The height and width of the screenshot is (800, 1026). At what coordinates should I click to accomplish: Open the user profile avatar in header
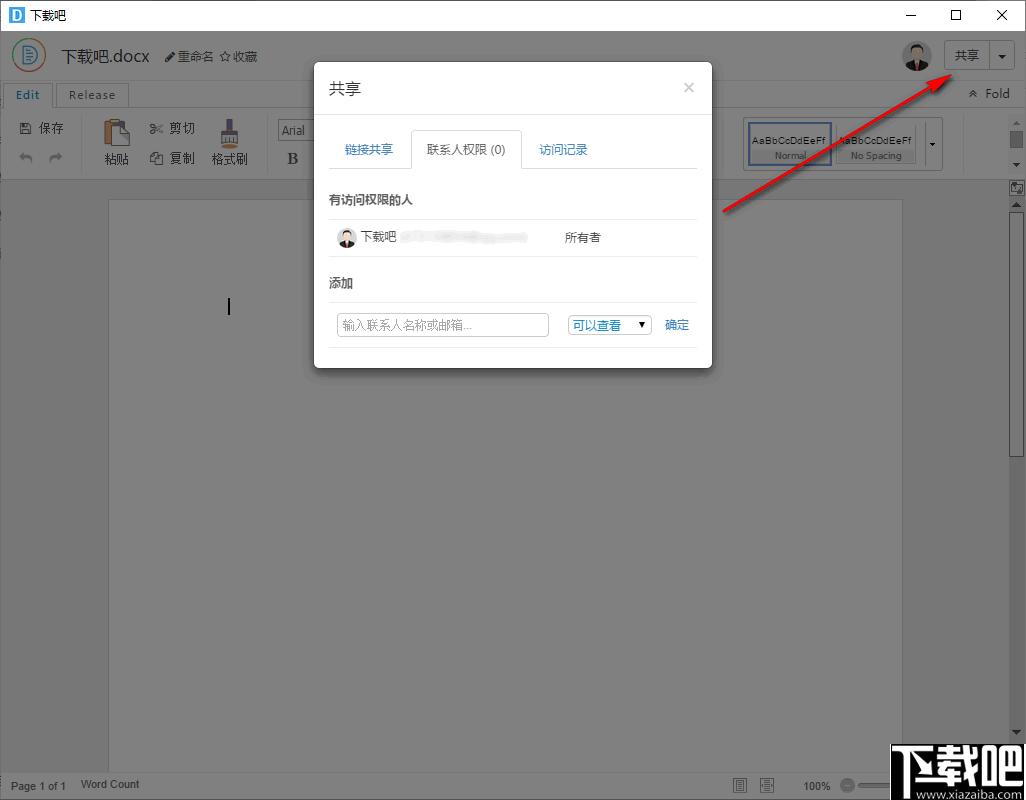(x=917, y=56)
